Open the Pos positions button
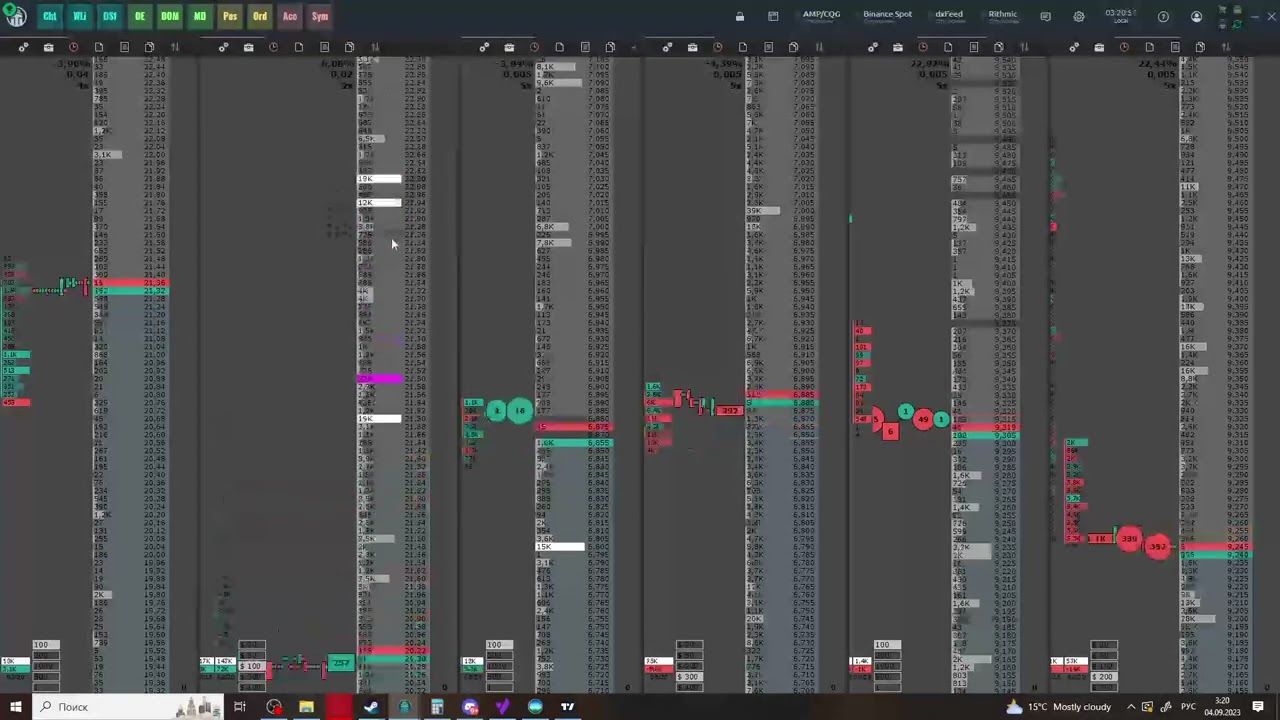1280x720 pixels. pyautogui.click(x=229, y=16)
